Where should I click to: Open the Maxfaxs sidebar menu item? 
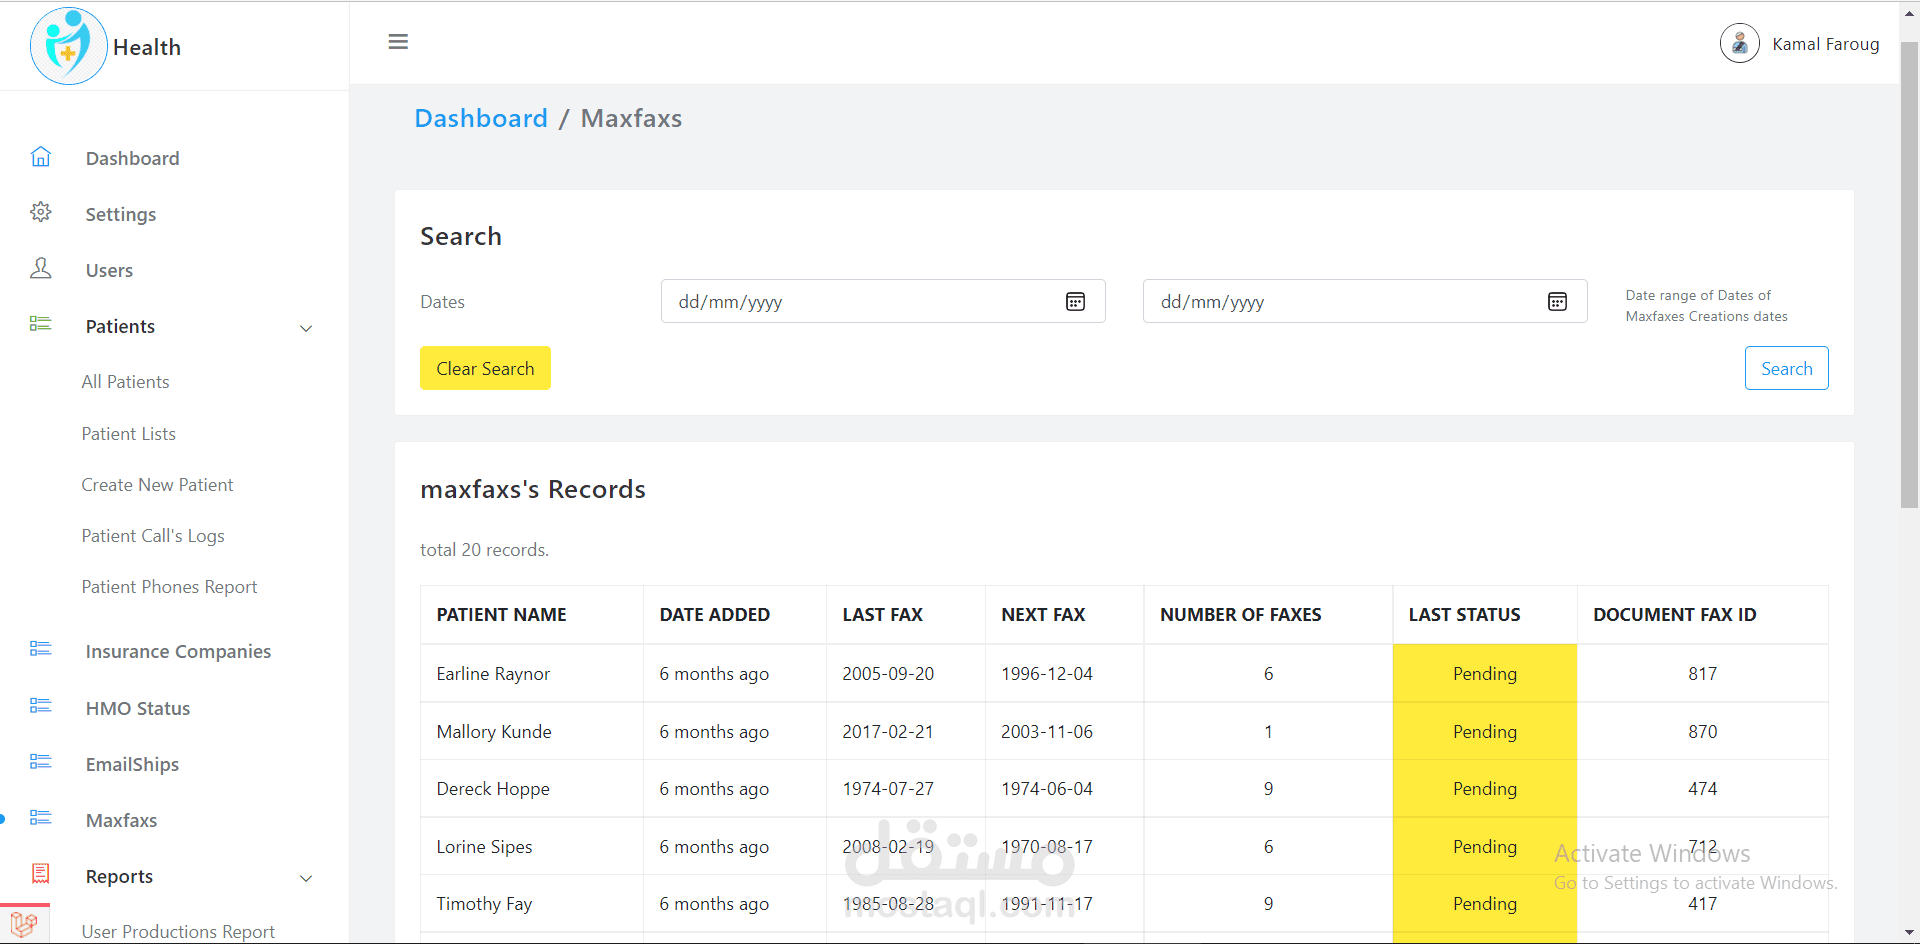coord(121,820)
